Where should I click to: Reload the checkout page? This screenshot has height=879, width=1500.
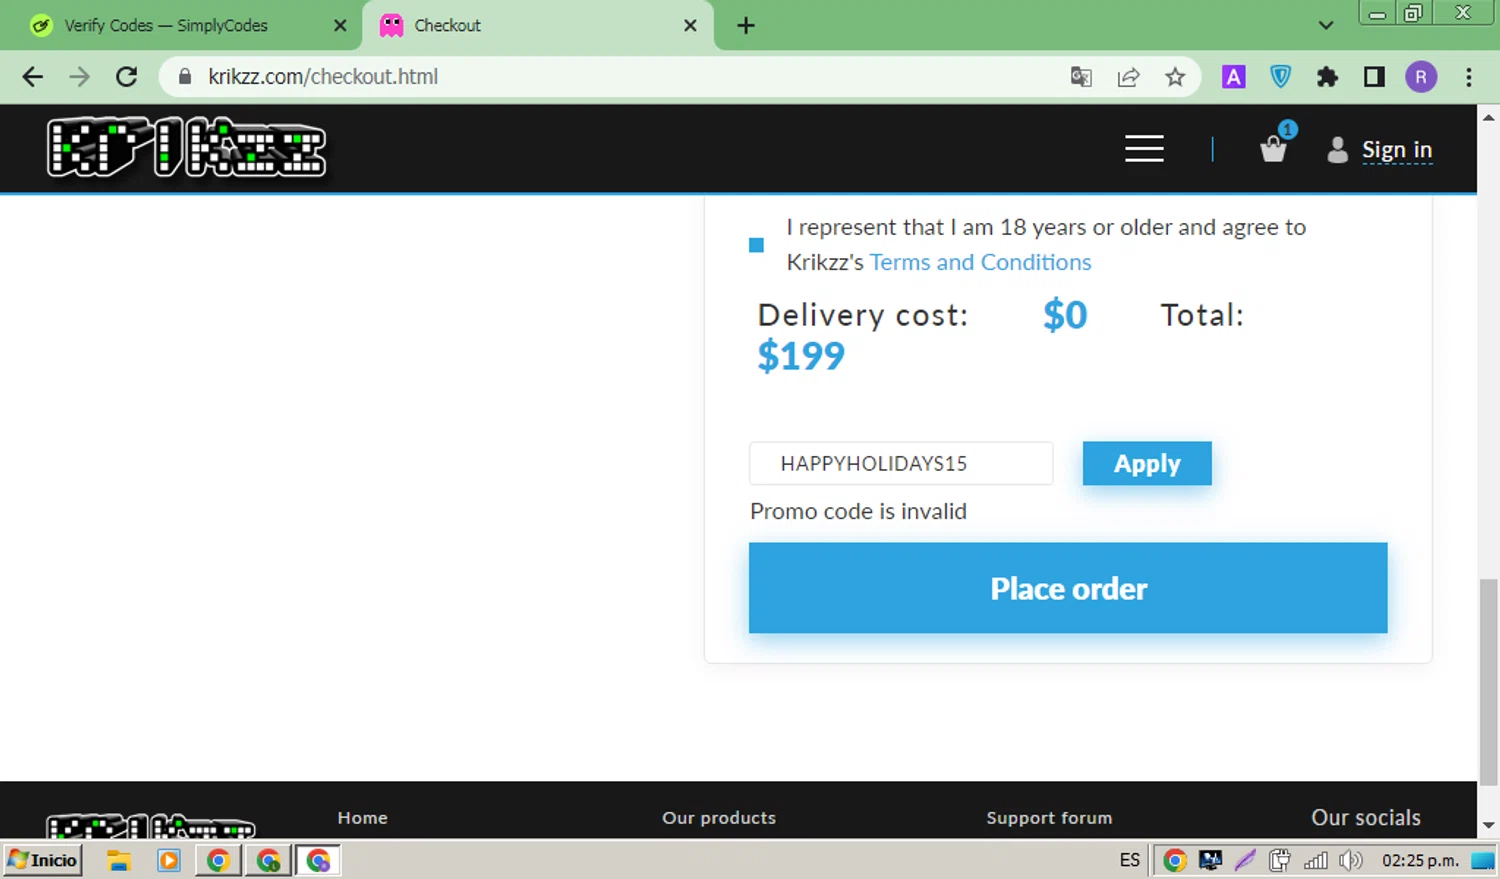click(126, 77)
